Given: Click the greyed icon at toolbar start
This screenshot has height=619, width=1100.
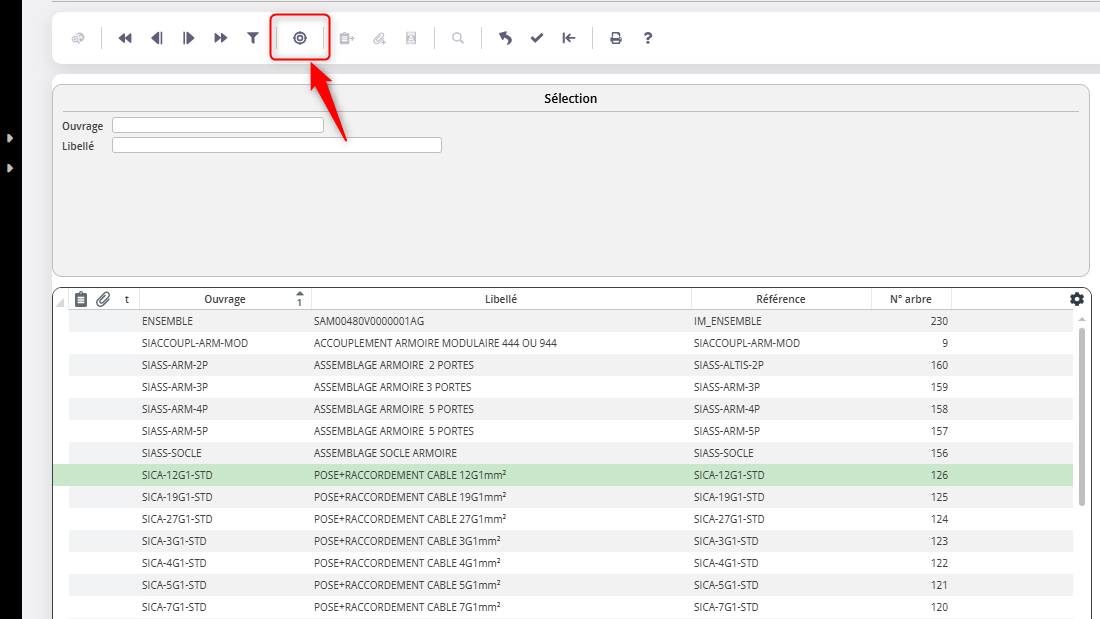Looking at the screenshot, I should pos(78,38).
